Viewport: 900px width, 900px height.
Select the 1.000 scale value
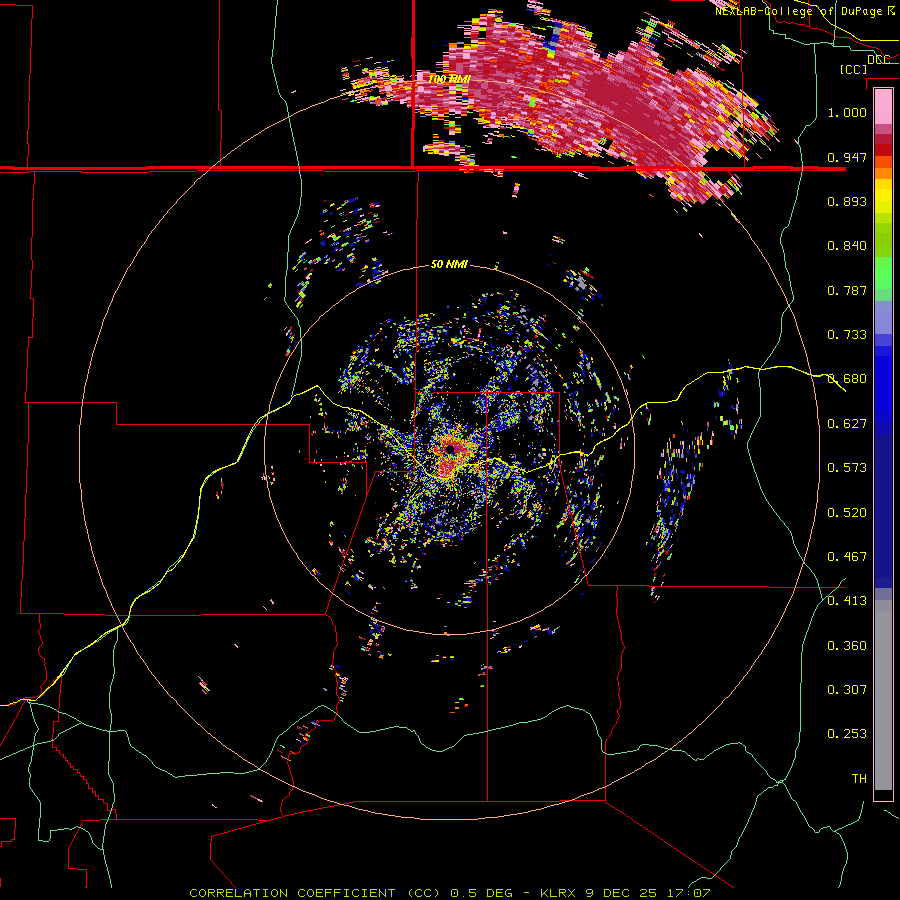[x=847, y=112]
